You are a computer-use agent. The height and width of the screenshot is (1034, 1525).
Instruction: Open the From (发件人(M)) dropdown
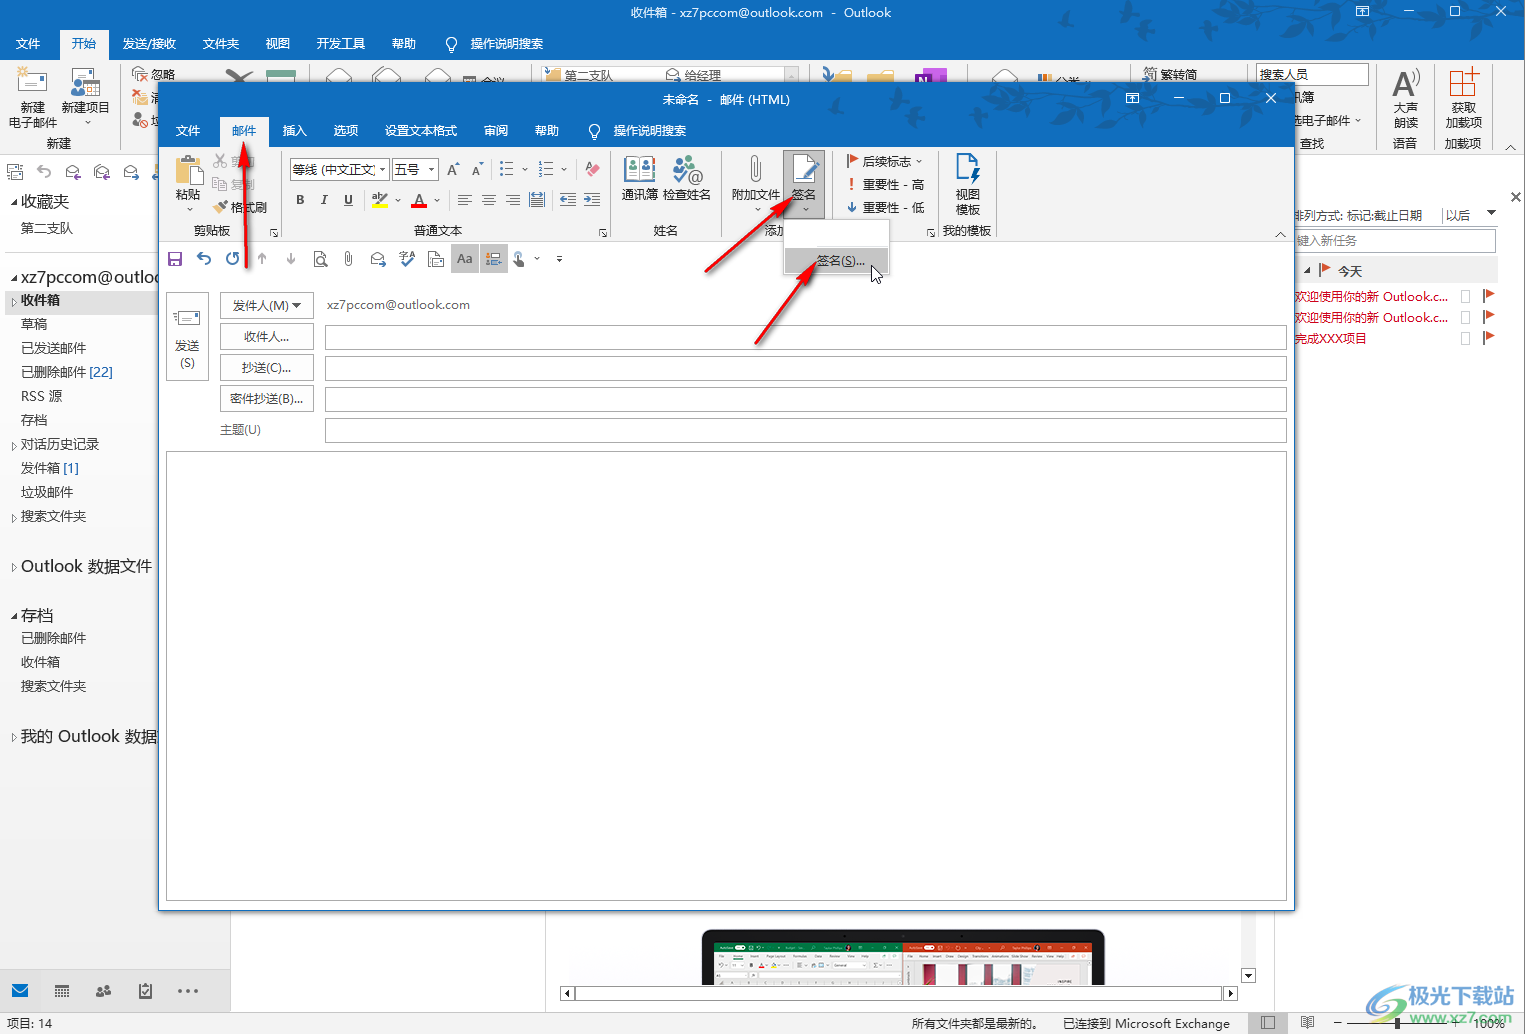(267, 305)
